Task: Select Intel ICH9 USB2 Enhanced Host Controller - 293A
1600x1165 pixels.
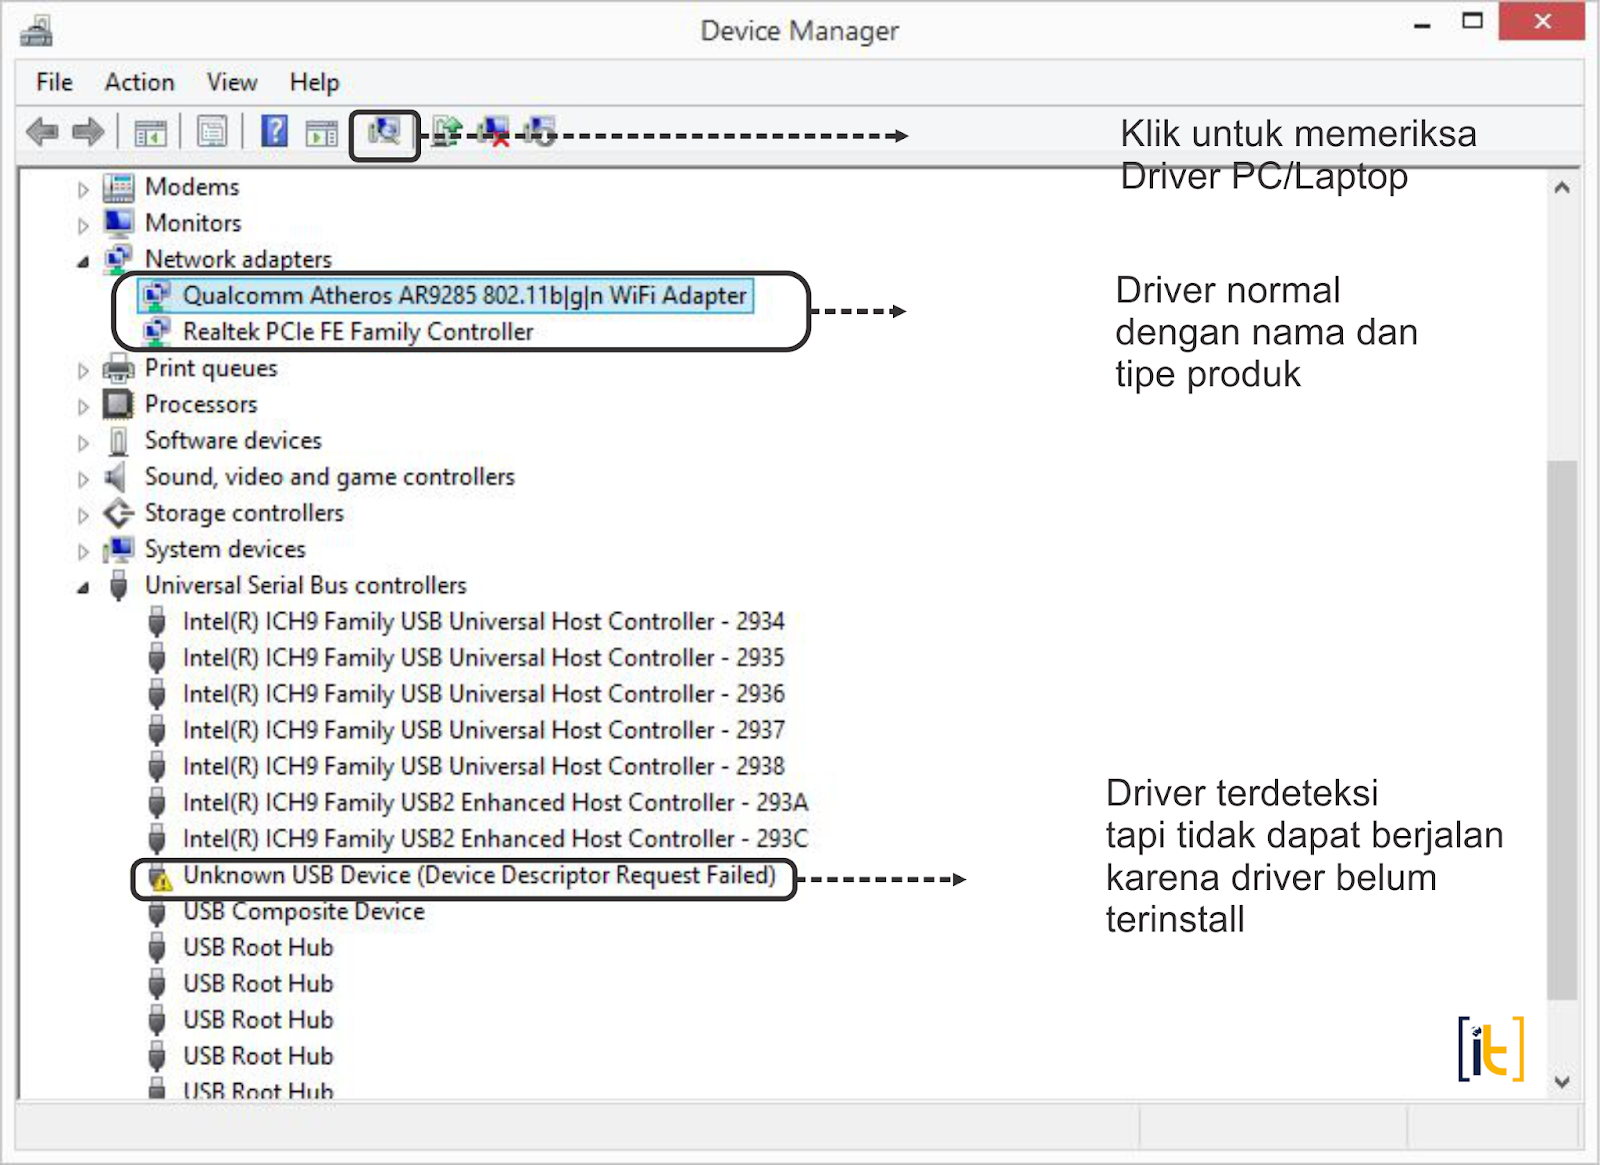Action: [495, 802]
